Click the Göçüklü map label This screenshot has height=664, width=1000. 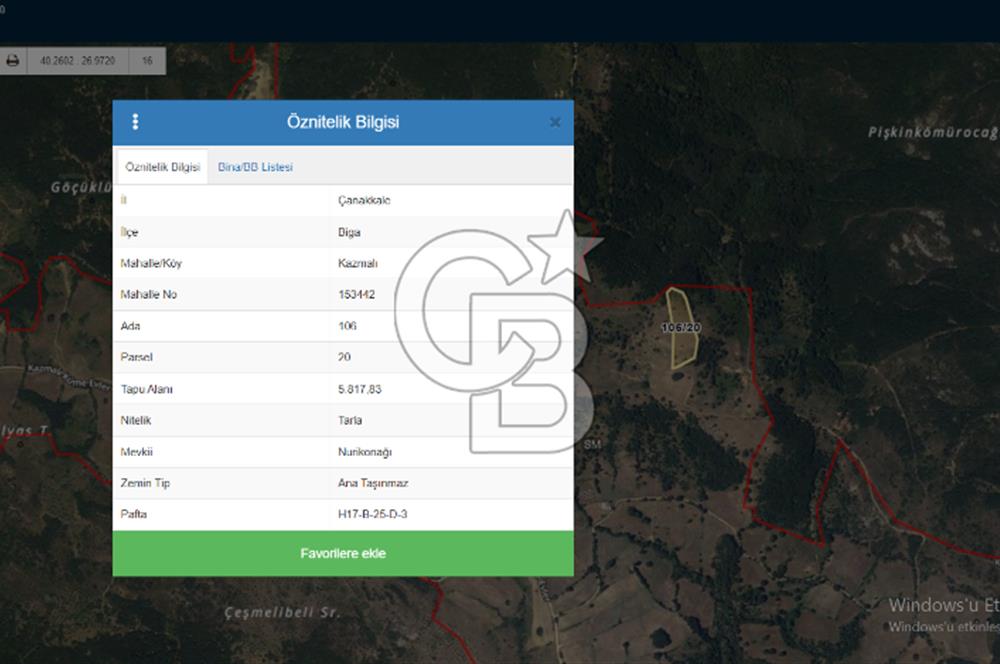82,188
